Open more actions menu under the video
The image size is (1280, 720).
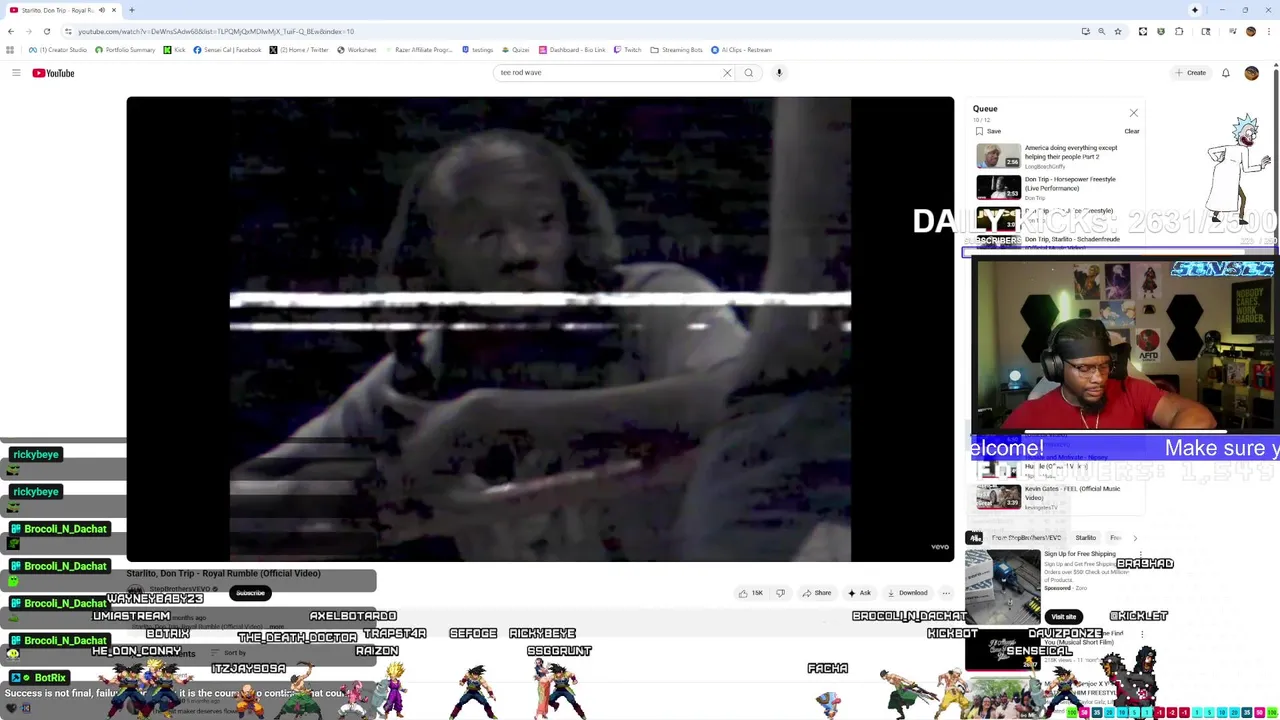(946, 593)
